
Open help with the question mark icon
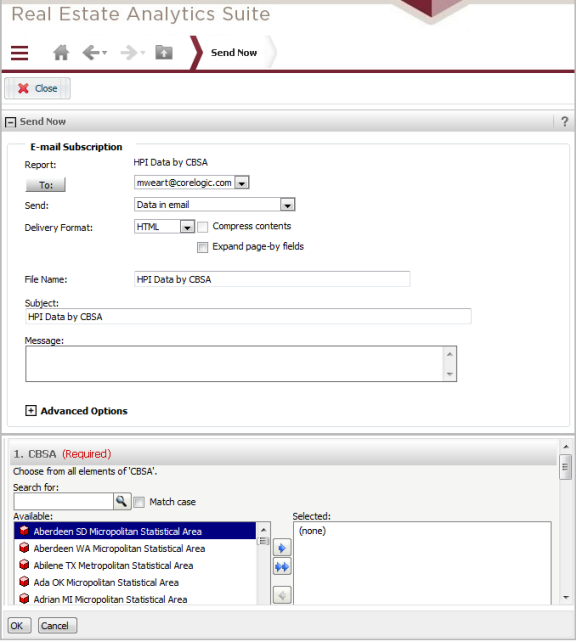point(565,121)
